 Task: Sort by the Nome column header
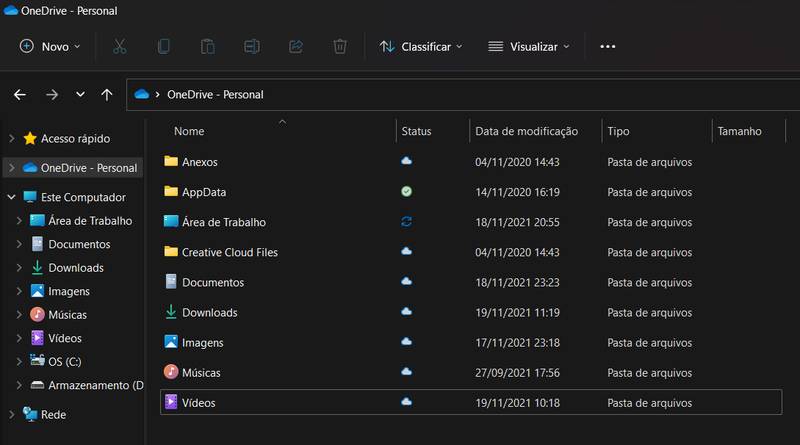189,131
